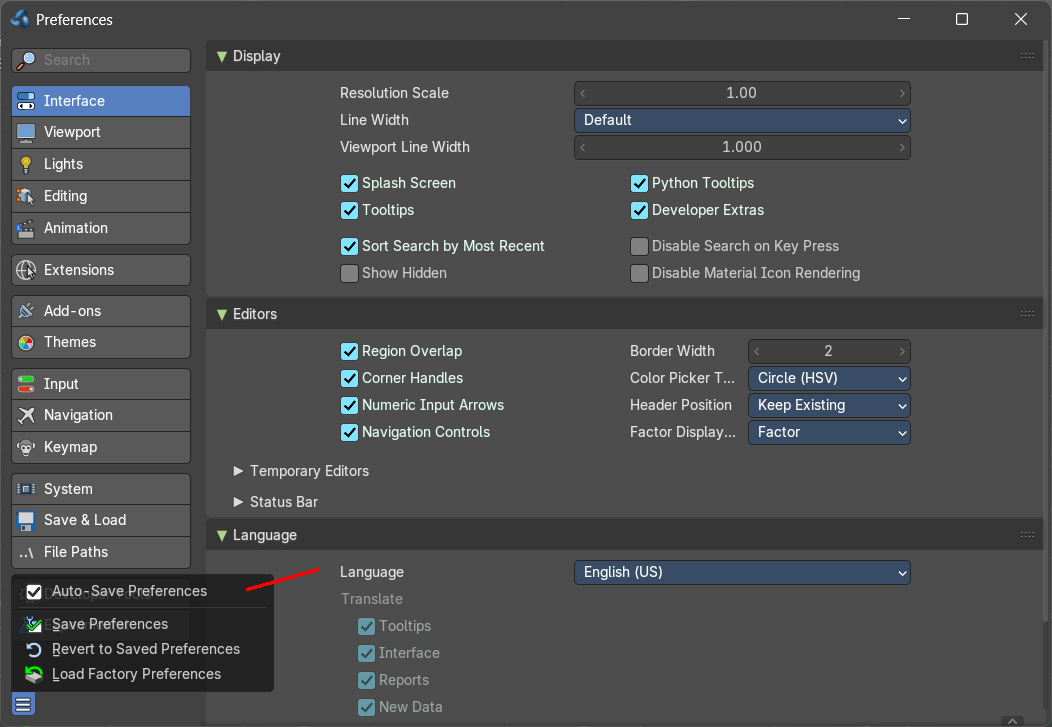Click the preferences Search field
Image resolution: width=1052 pixels, height=727 pixels.
(x=101, y=60)
